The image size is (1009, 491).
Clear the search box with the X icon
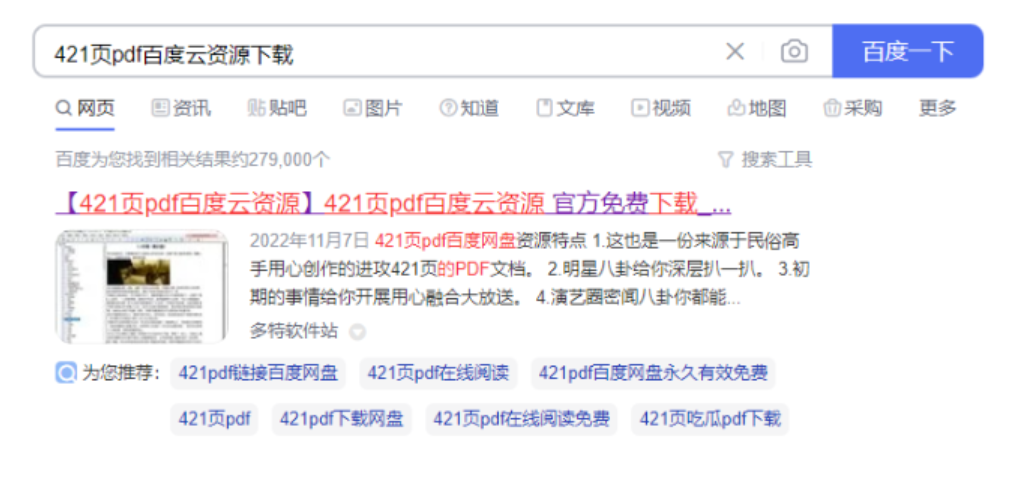click(x=734, y=51)
